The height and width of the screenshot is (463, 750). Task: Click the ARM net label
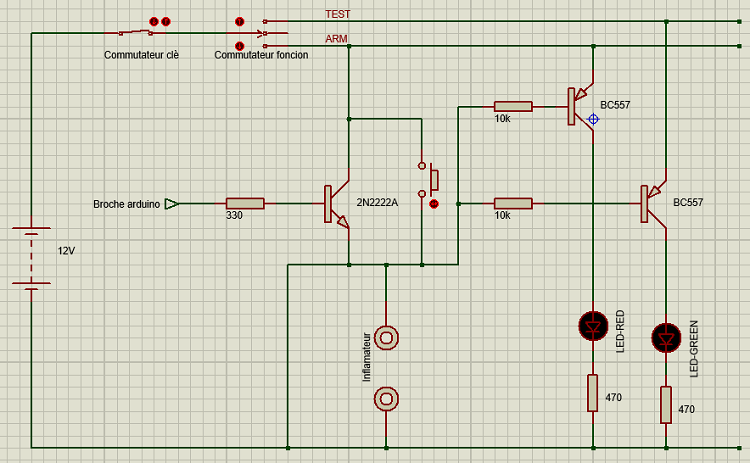tap(336, 39)
